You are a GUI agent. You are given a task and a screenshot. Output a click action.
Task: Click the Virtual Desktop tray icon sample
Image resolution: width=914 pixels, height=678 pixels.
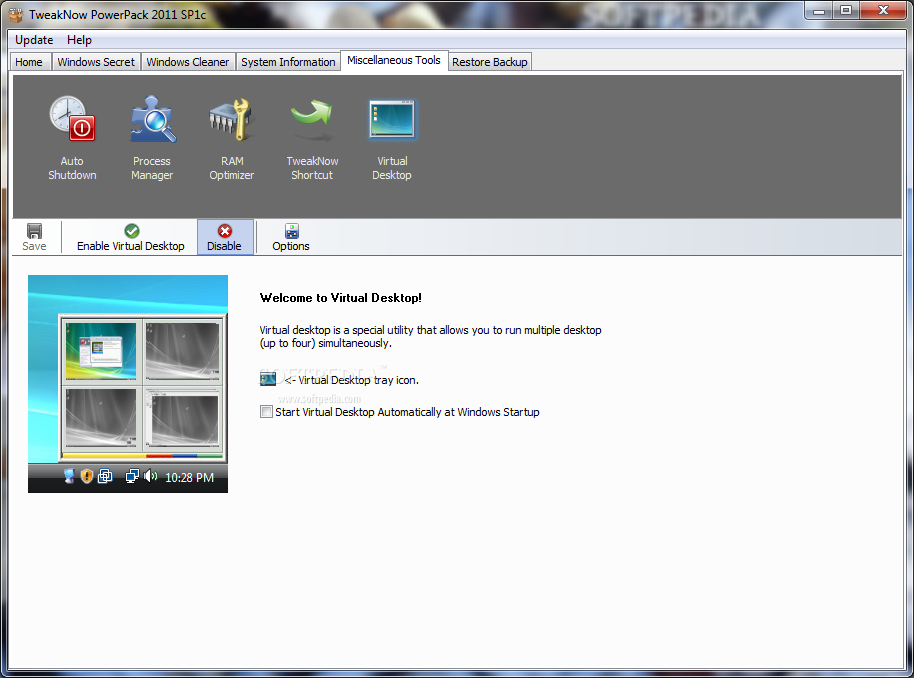point(268,379)
